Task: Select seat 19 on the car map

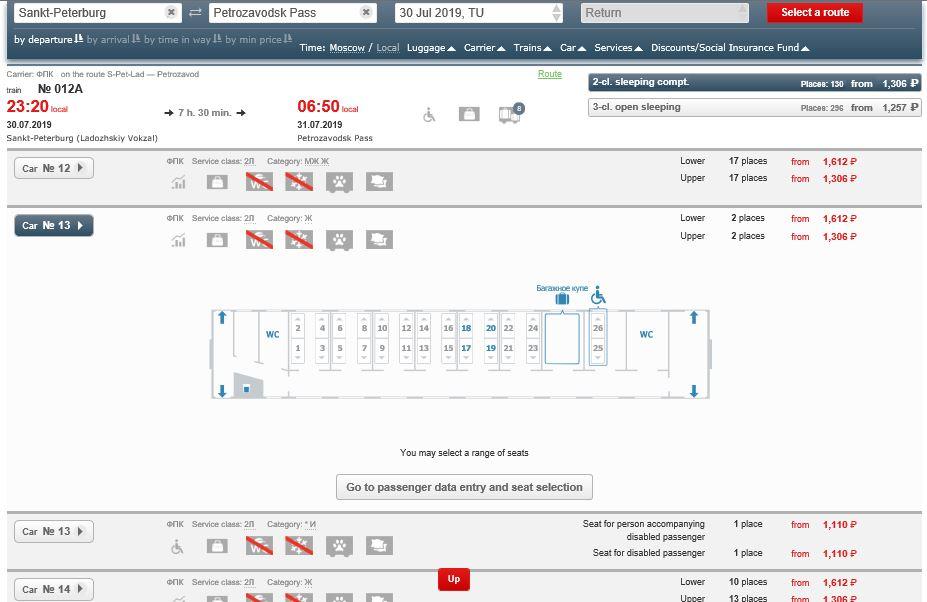Action: pos(491,348)
